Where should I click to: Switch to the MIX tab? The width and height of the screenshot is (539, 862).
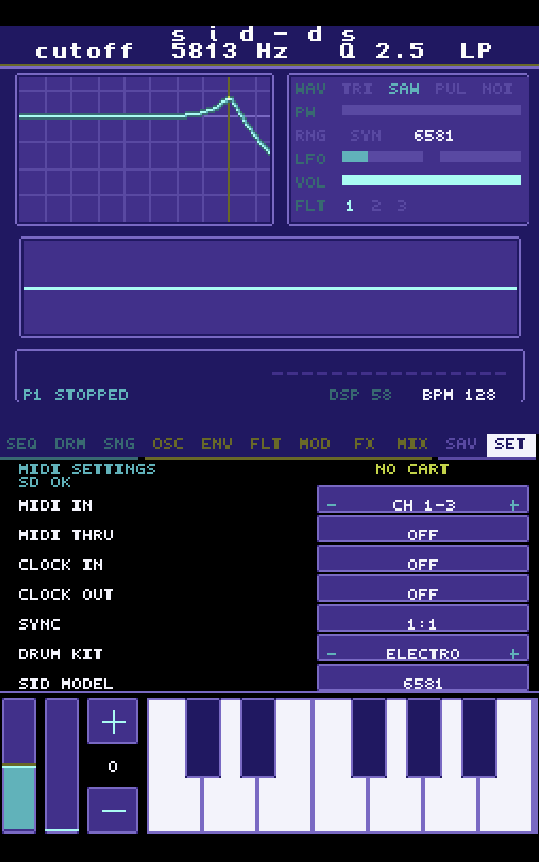point(412,444)
